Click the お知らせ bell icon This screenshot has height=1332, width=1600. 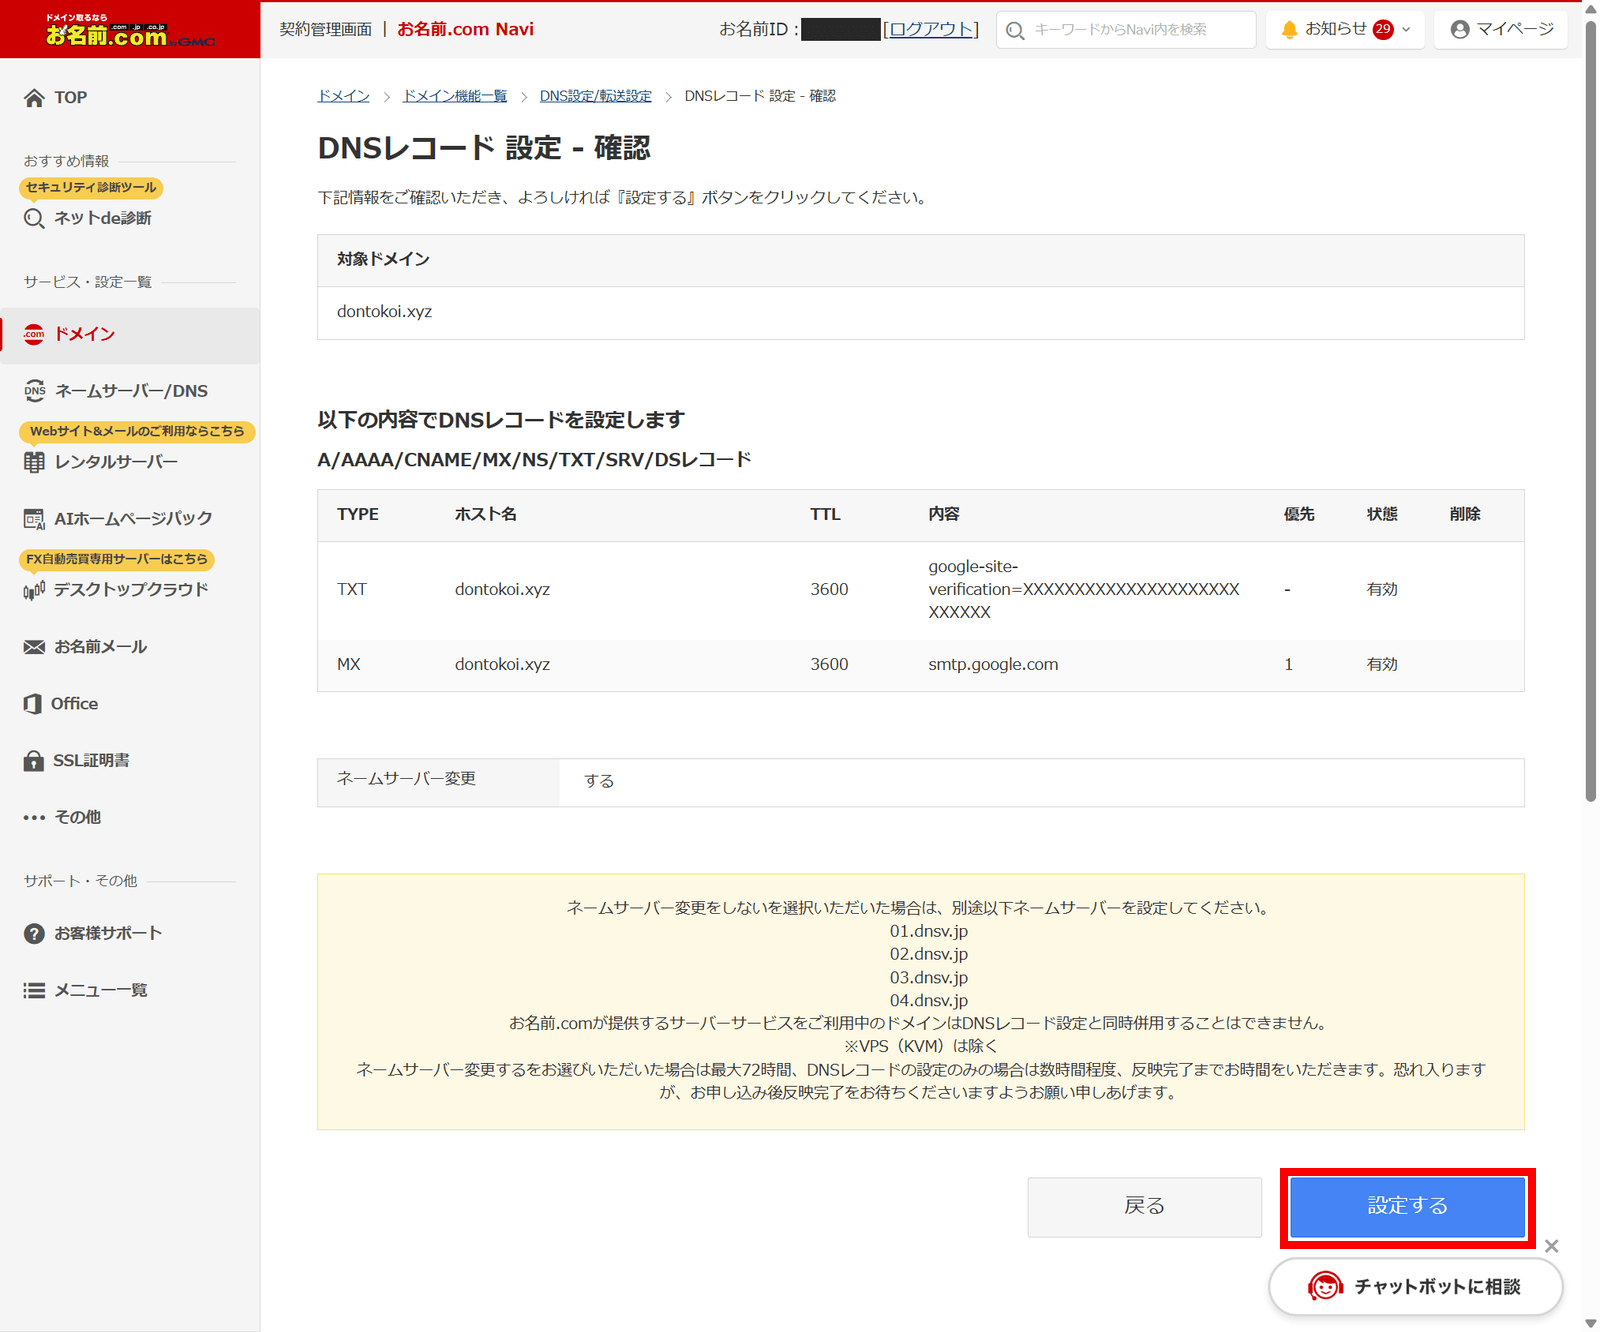[x=1289, y=30]
